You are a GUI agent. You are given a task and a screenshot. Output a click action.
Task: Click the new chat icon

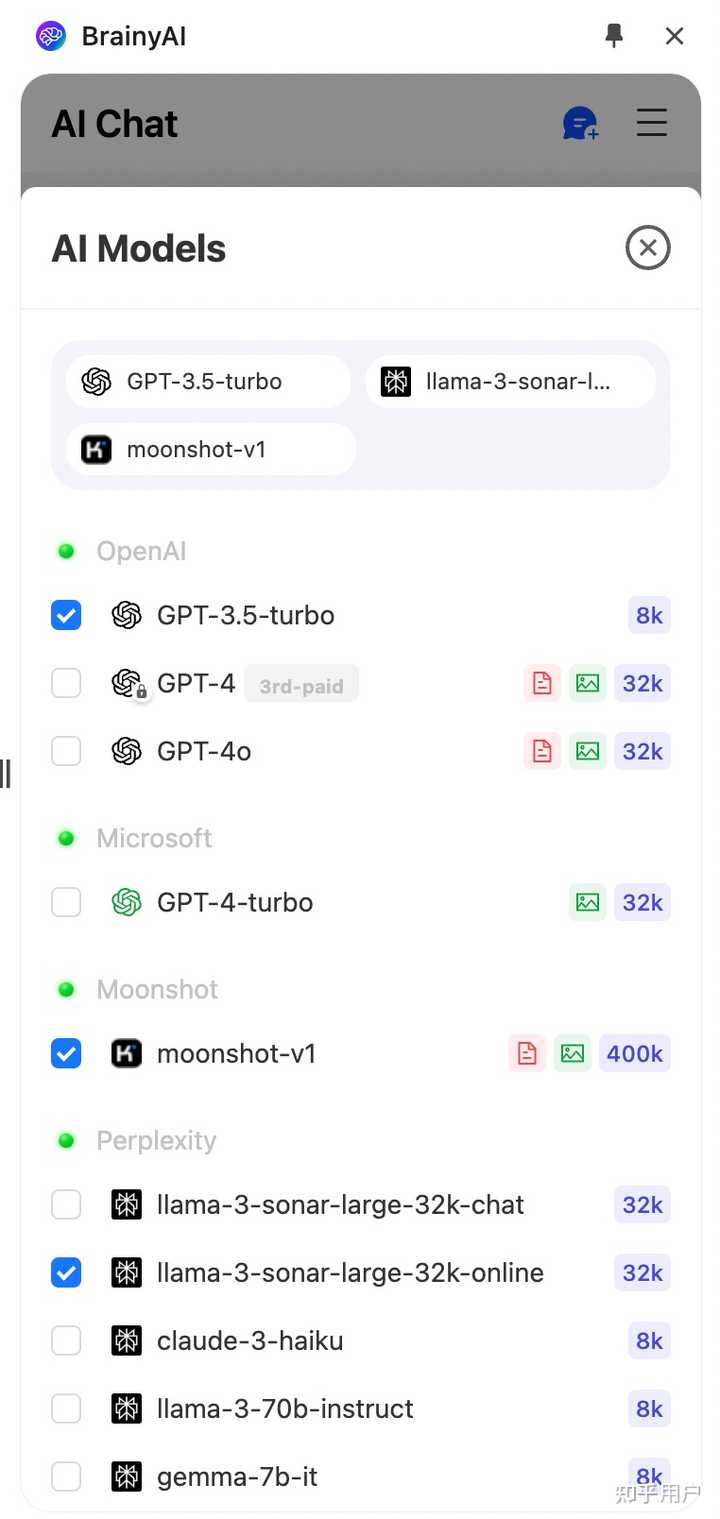[x=580, y=124]
